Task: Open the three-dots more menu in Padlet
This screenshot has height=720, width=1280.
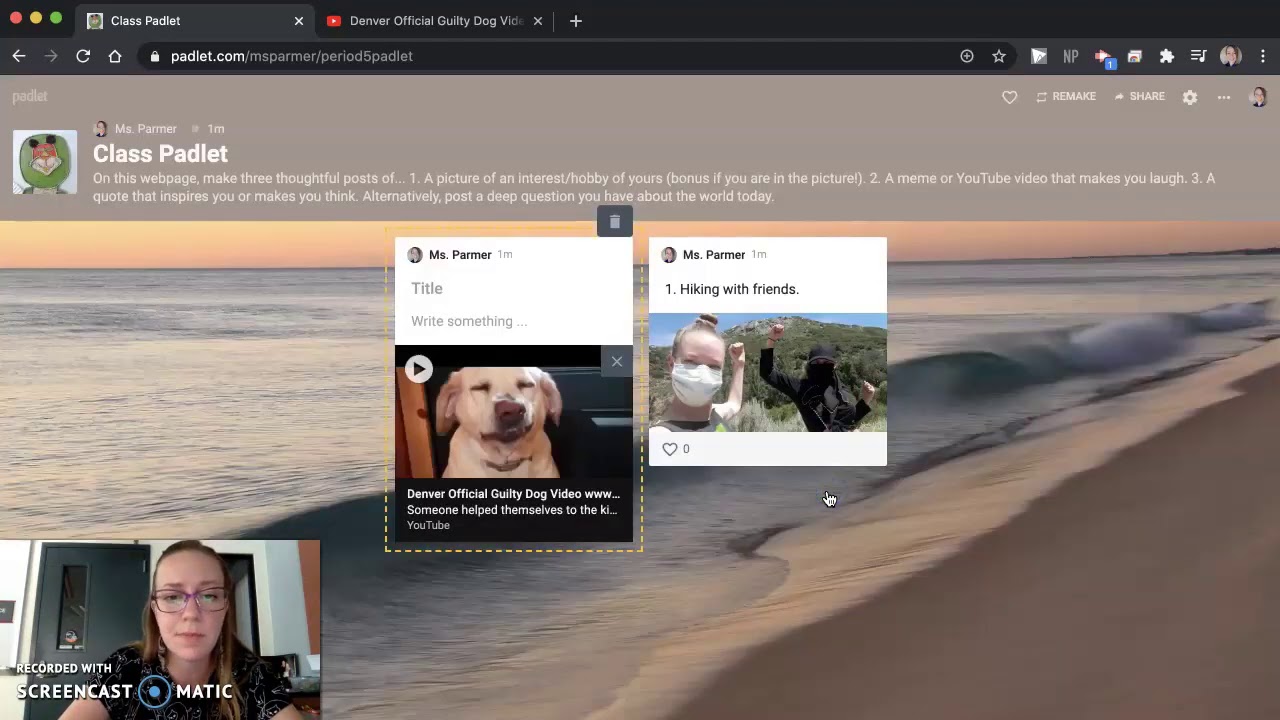Action: [1224, 97]
